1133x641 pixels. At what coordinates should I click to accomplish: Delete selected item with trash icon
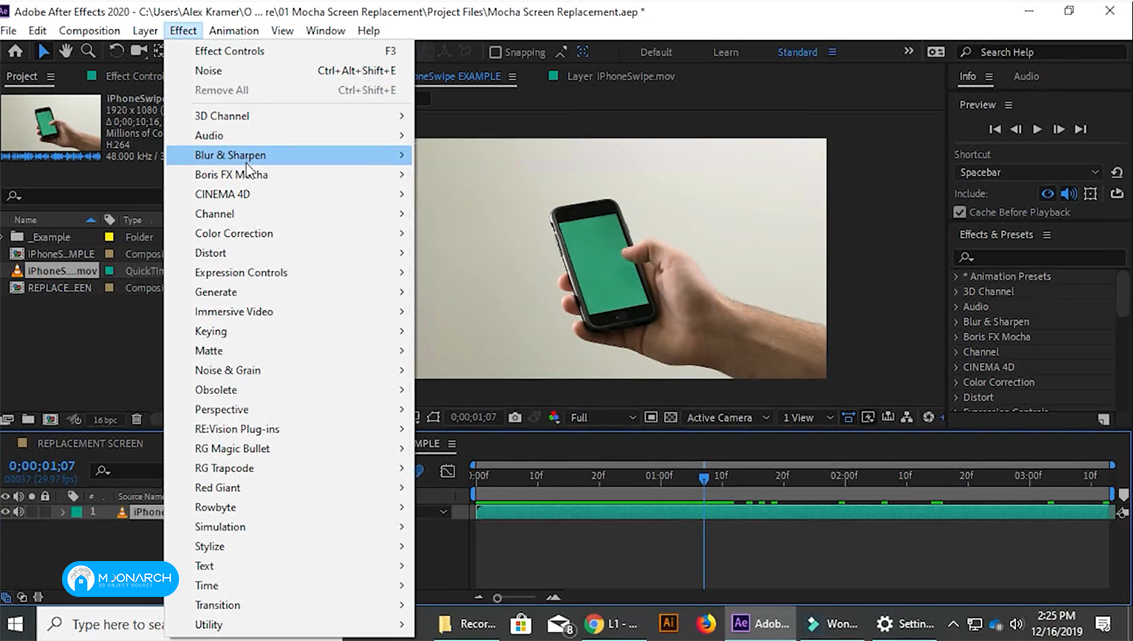[x=137, y=419]
